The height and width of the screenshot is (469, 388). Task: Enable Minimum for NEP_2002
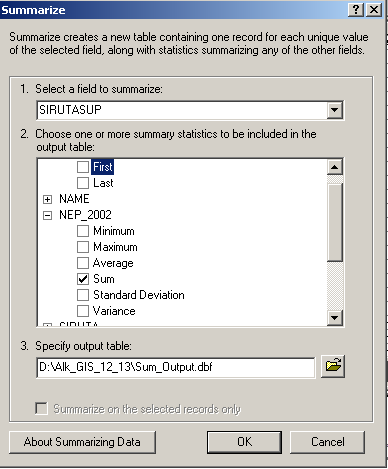click(83, 231)
